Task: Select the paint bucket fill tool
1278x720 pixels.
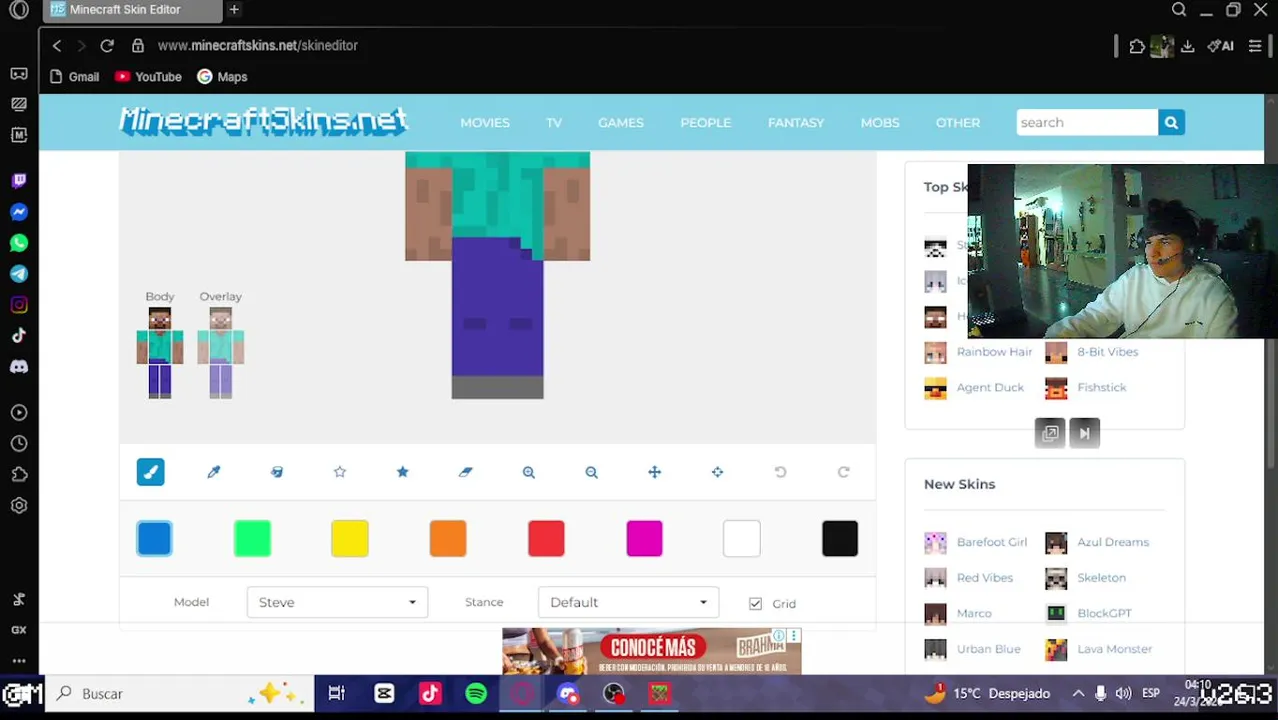Action: pos(277,472)
